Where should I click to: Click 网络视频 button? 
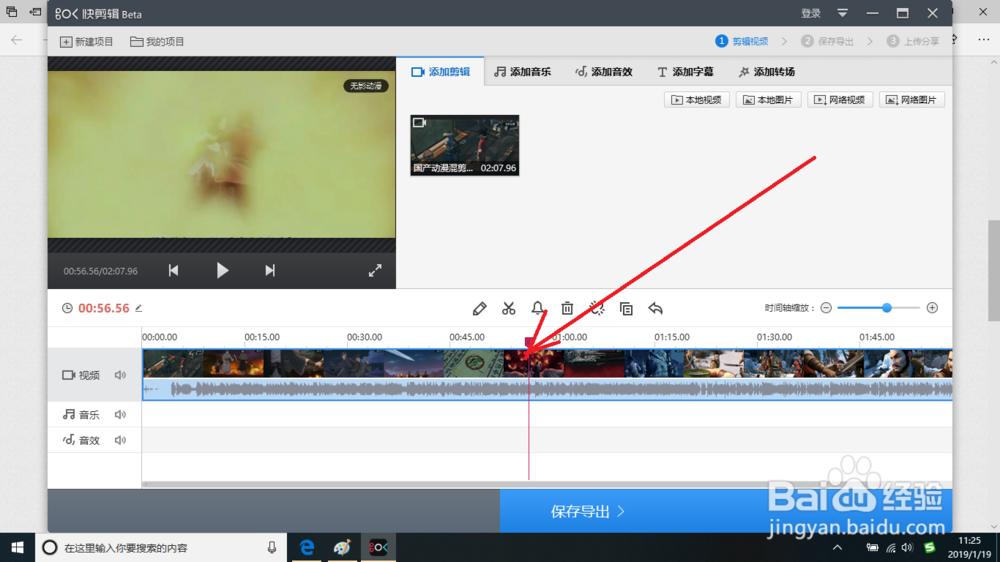click(x=840, y=100)
